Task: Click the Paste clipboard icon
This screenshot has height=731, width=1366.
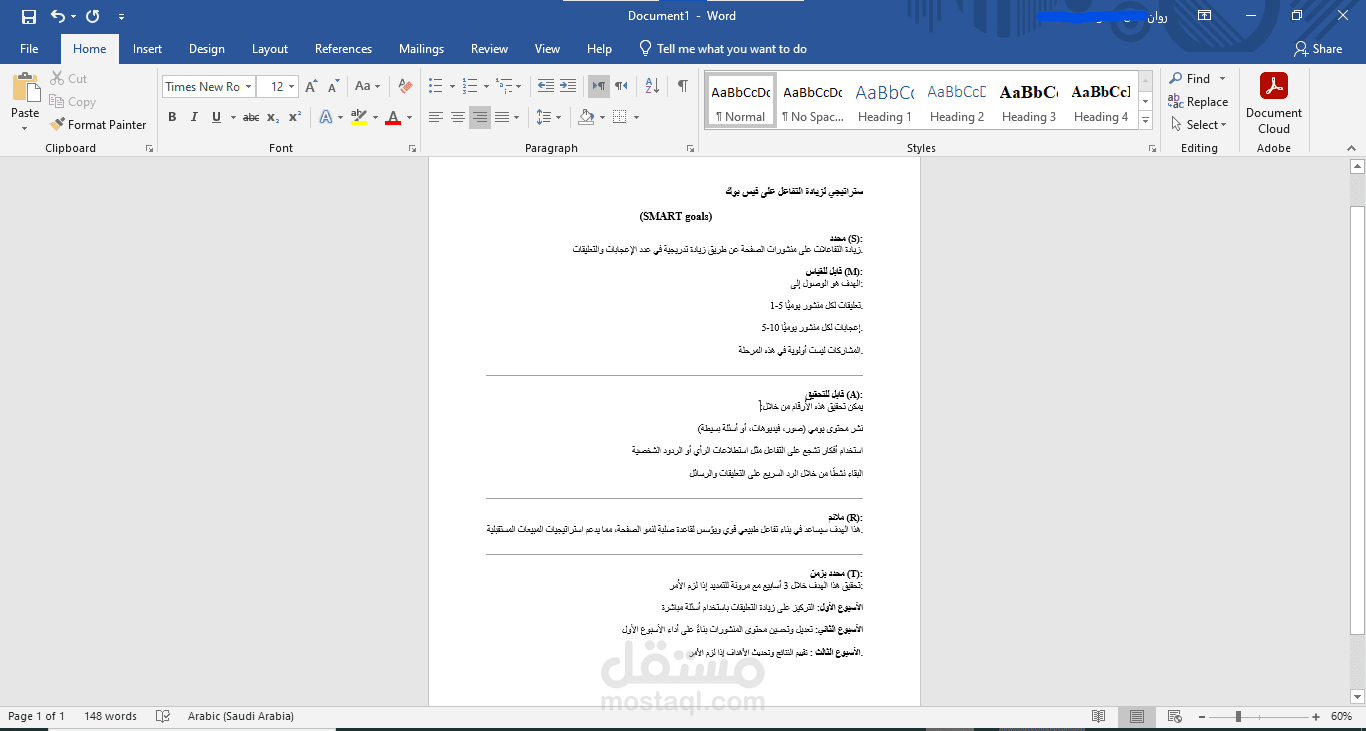Action: [x=25, y=88]
